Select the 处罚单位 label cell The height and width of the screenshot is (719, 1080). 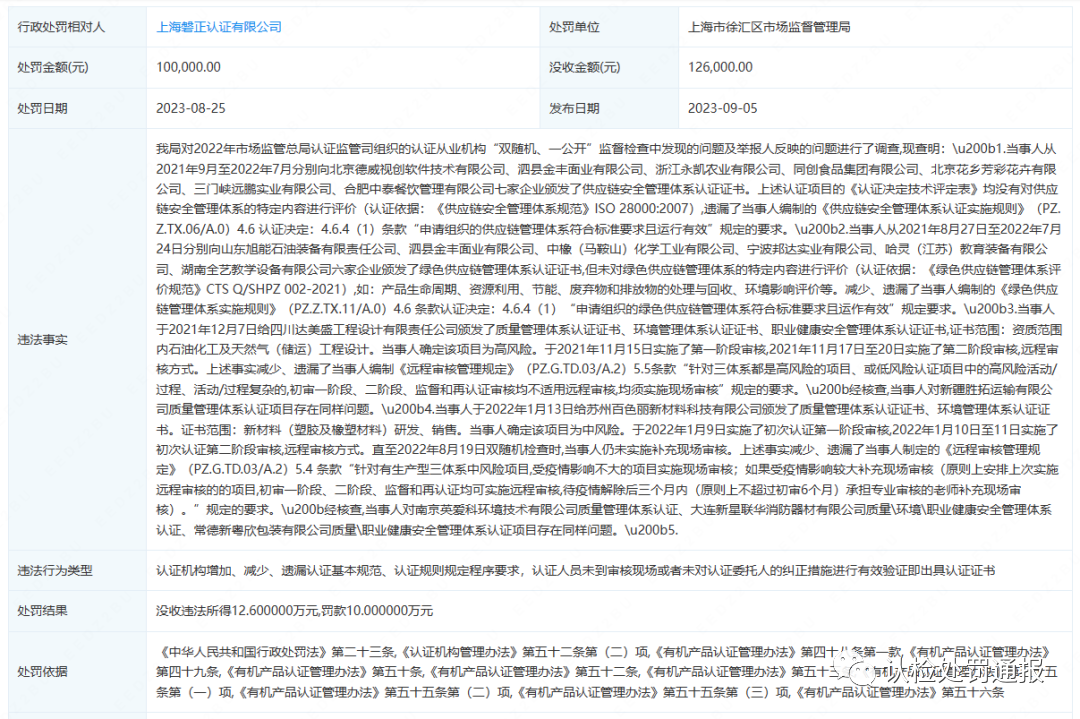click(574, 27)
